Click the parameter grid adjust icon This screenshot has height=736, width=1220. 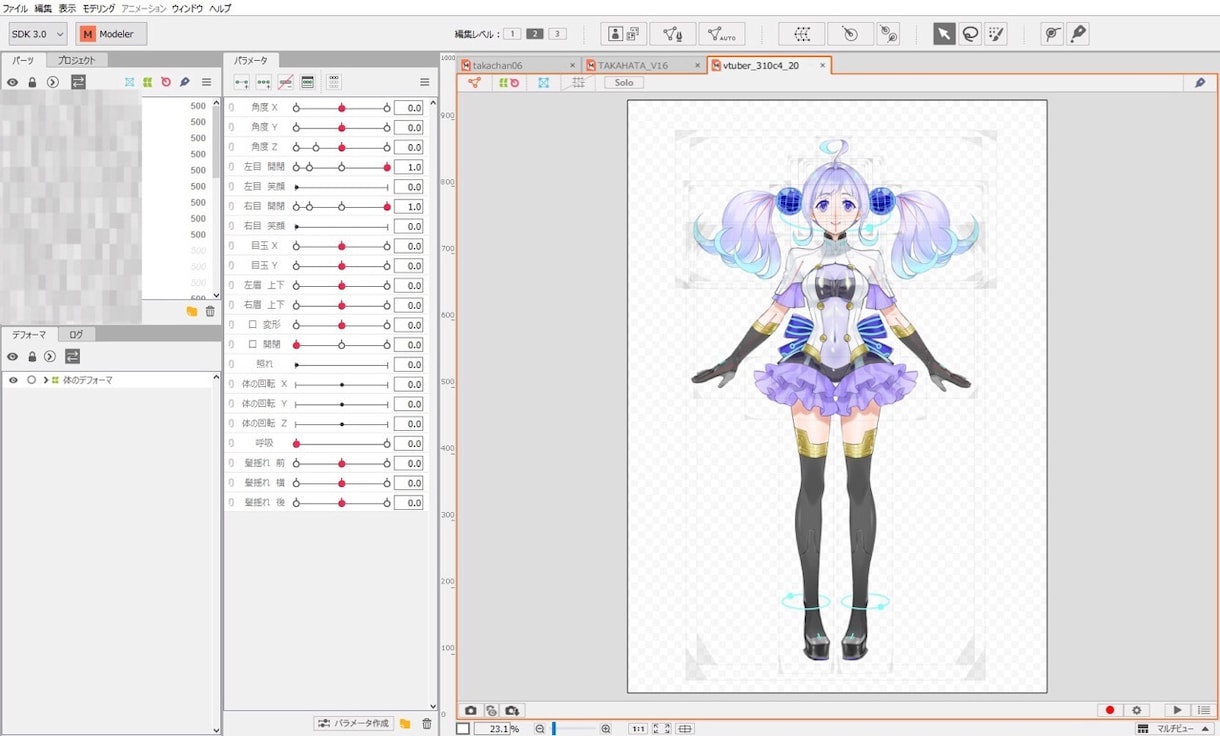pos(334,82)
